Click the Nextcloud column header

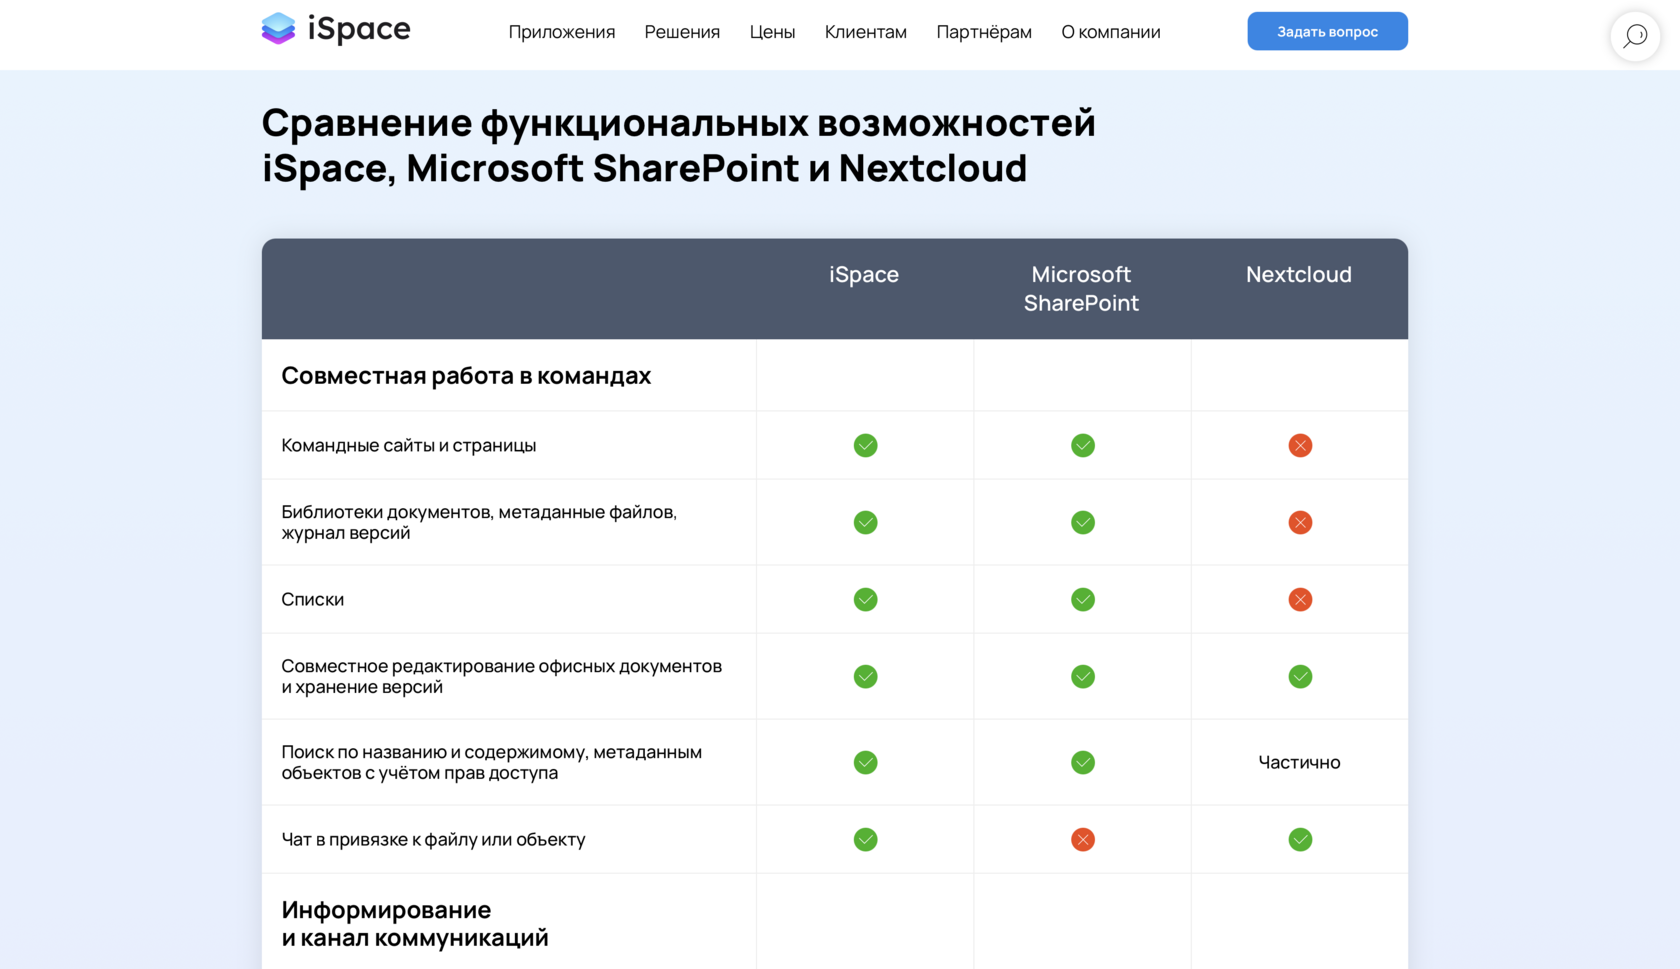(x=1298, y=274)
